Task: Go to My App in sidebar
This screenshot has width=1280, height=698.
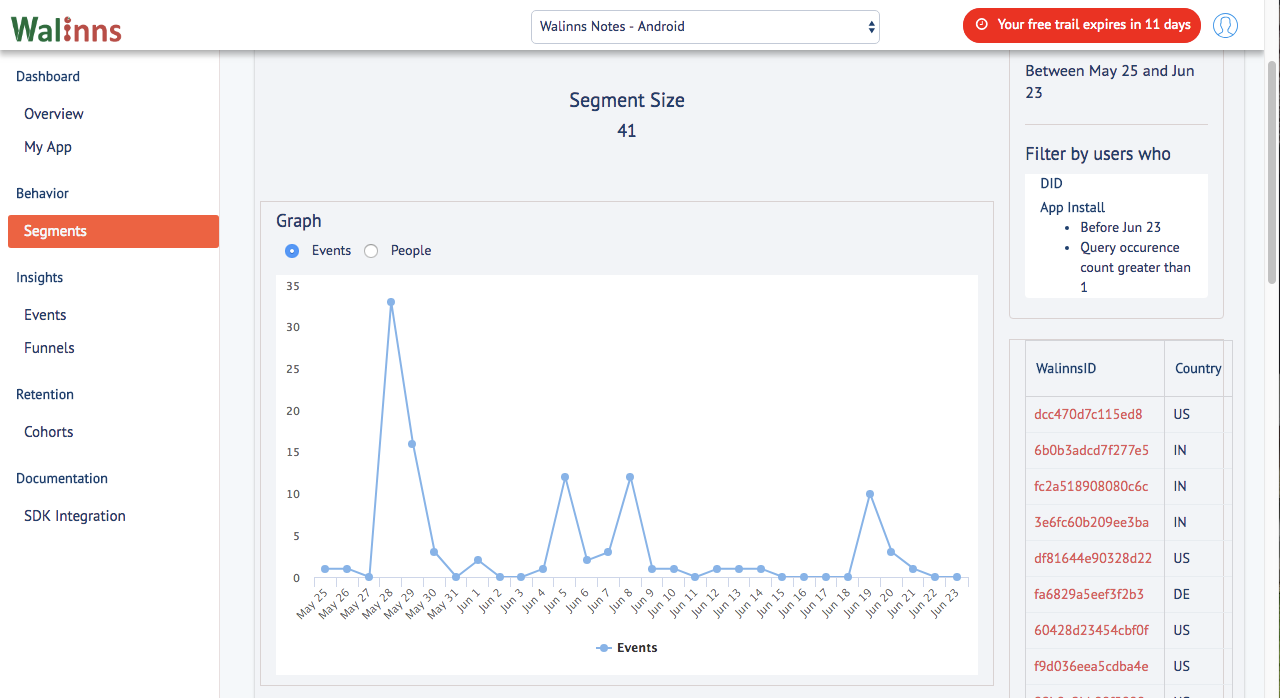Action: tap(48, 147)
